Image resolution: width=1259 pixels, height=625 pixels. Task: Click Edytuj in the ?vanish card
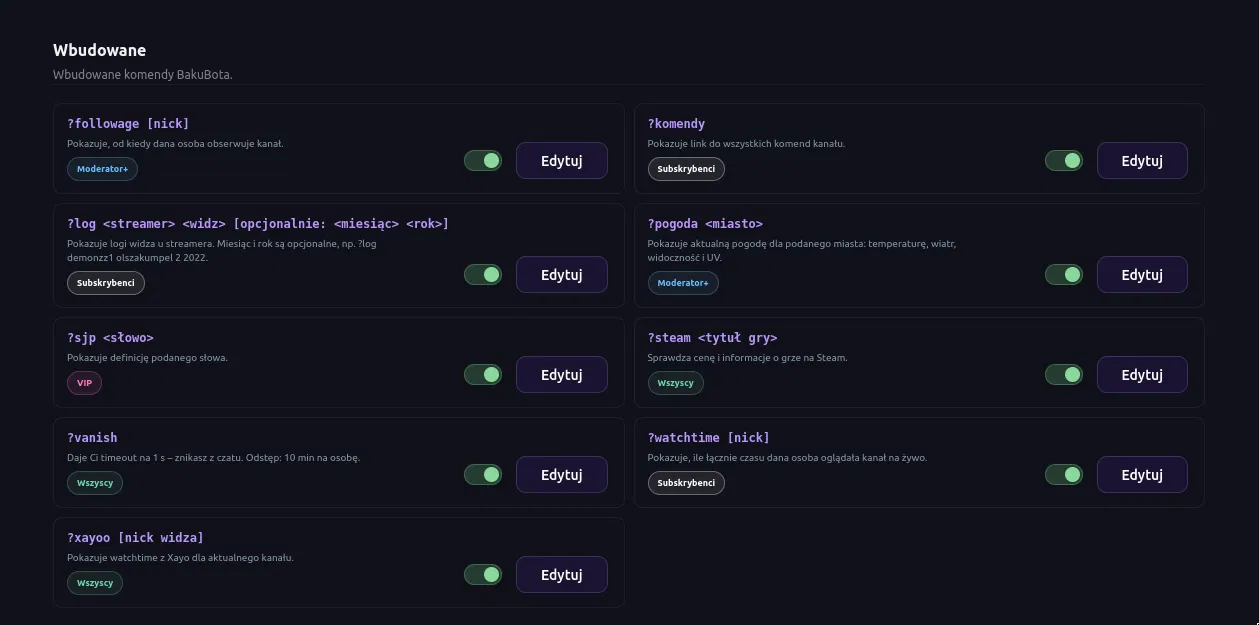point(562,474)
